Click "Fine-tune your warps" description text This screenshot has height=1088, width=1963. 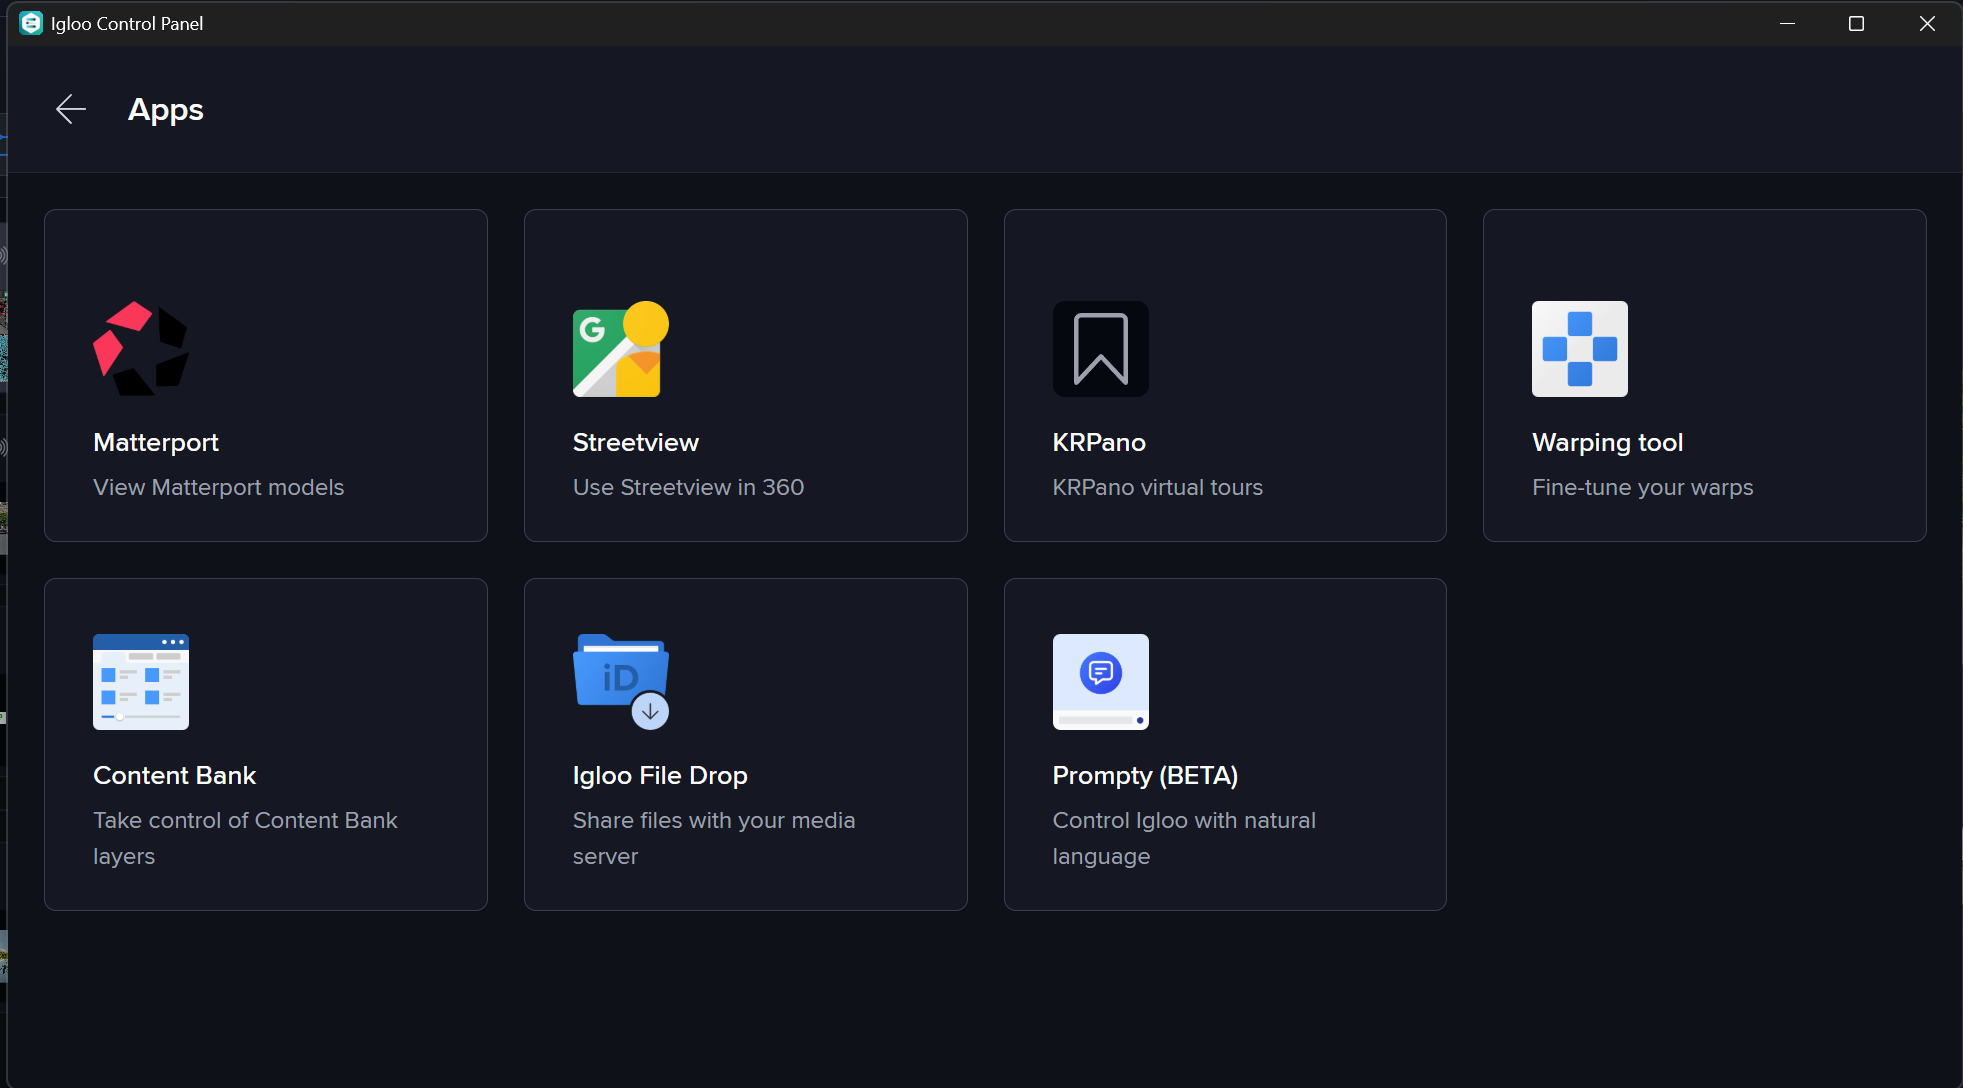[x=1642, y=487]
